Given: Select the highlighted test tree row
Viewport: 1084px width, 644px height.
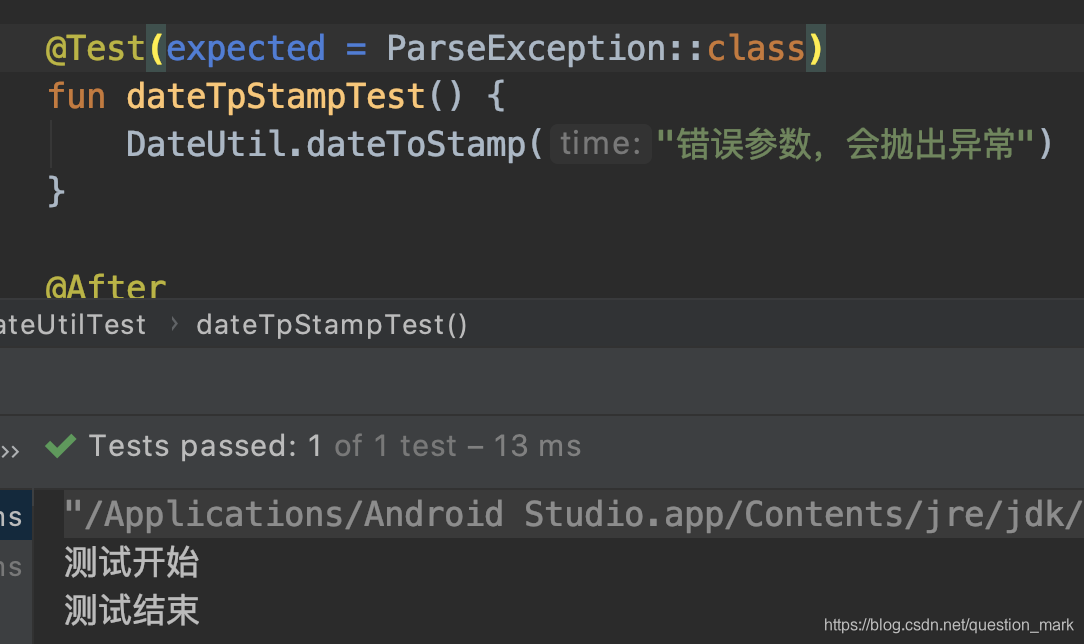Looking at the screenshot, I should [x=16, y=515].
